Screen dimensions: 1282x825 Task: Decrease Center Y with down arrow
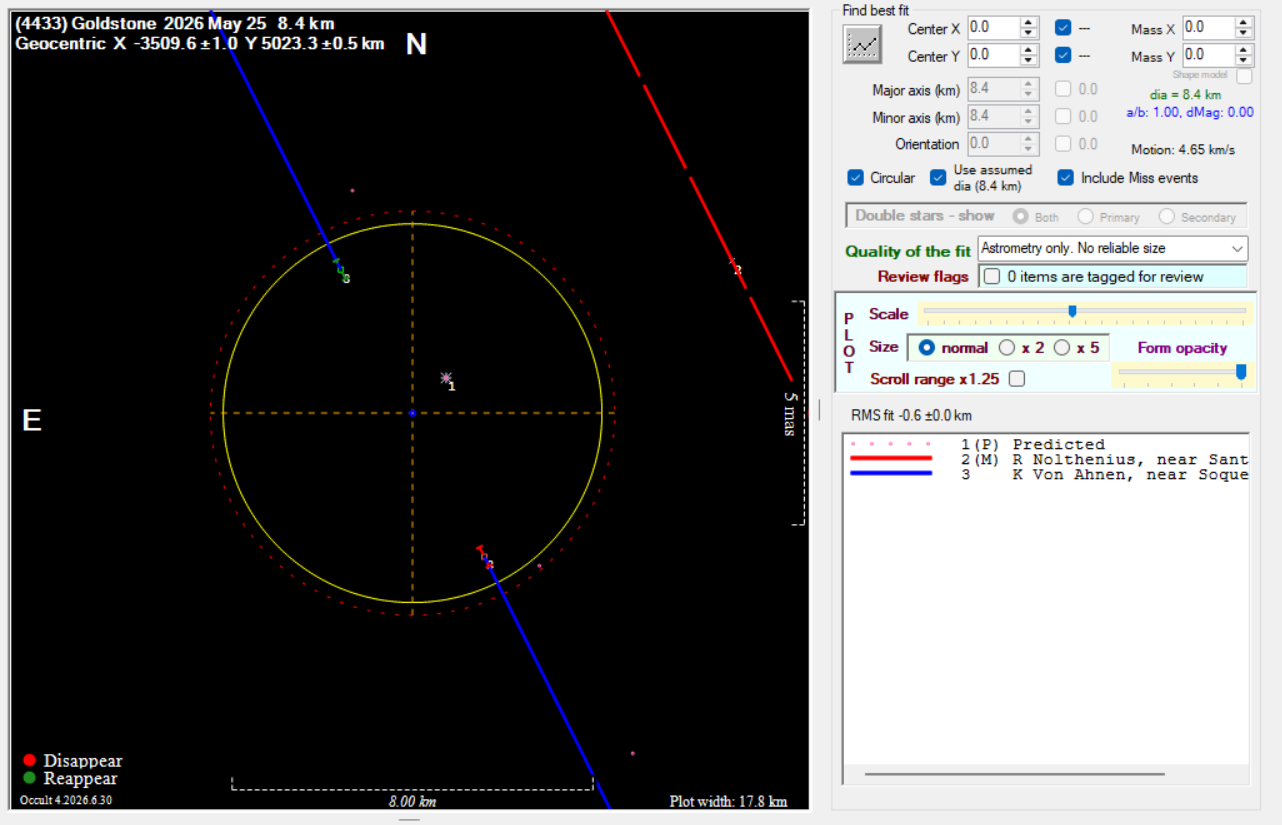[1029, 60]
